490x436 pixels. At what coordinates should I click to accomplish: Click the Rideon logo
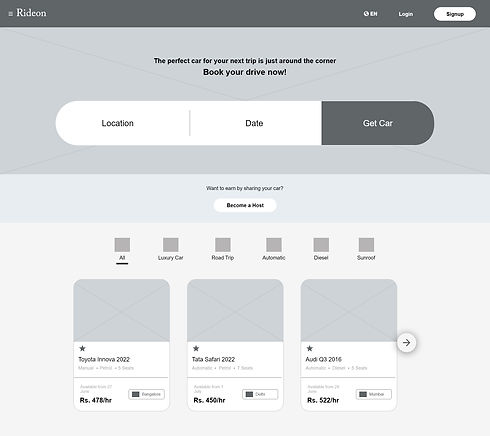pyautogui.click(x=31, y=13)
